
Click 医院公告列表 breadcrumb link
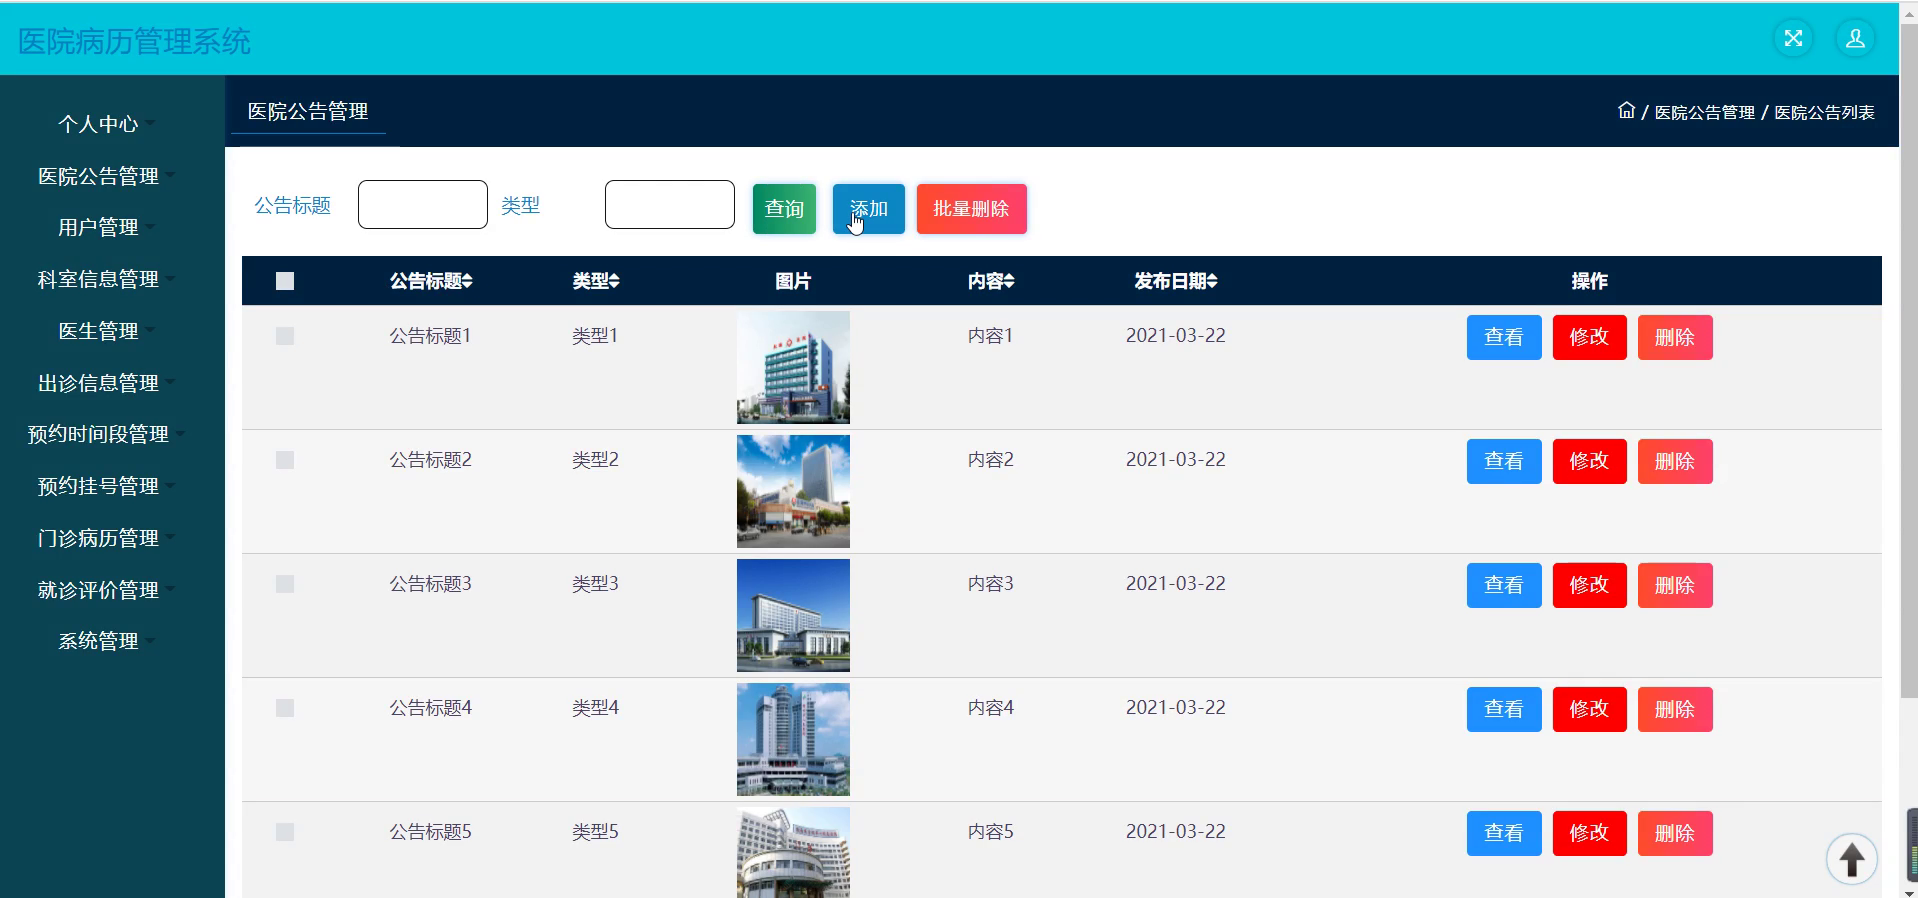click(1824, 112)
